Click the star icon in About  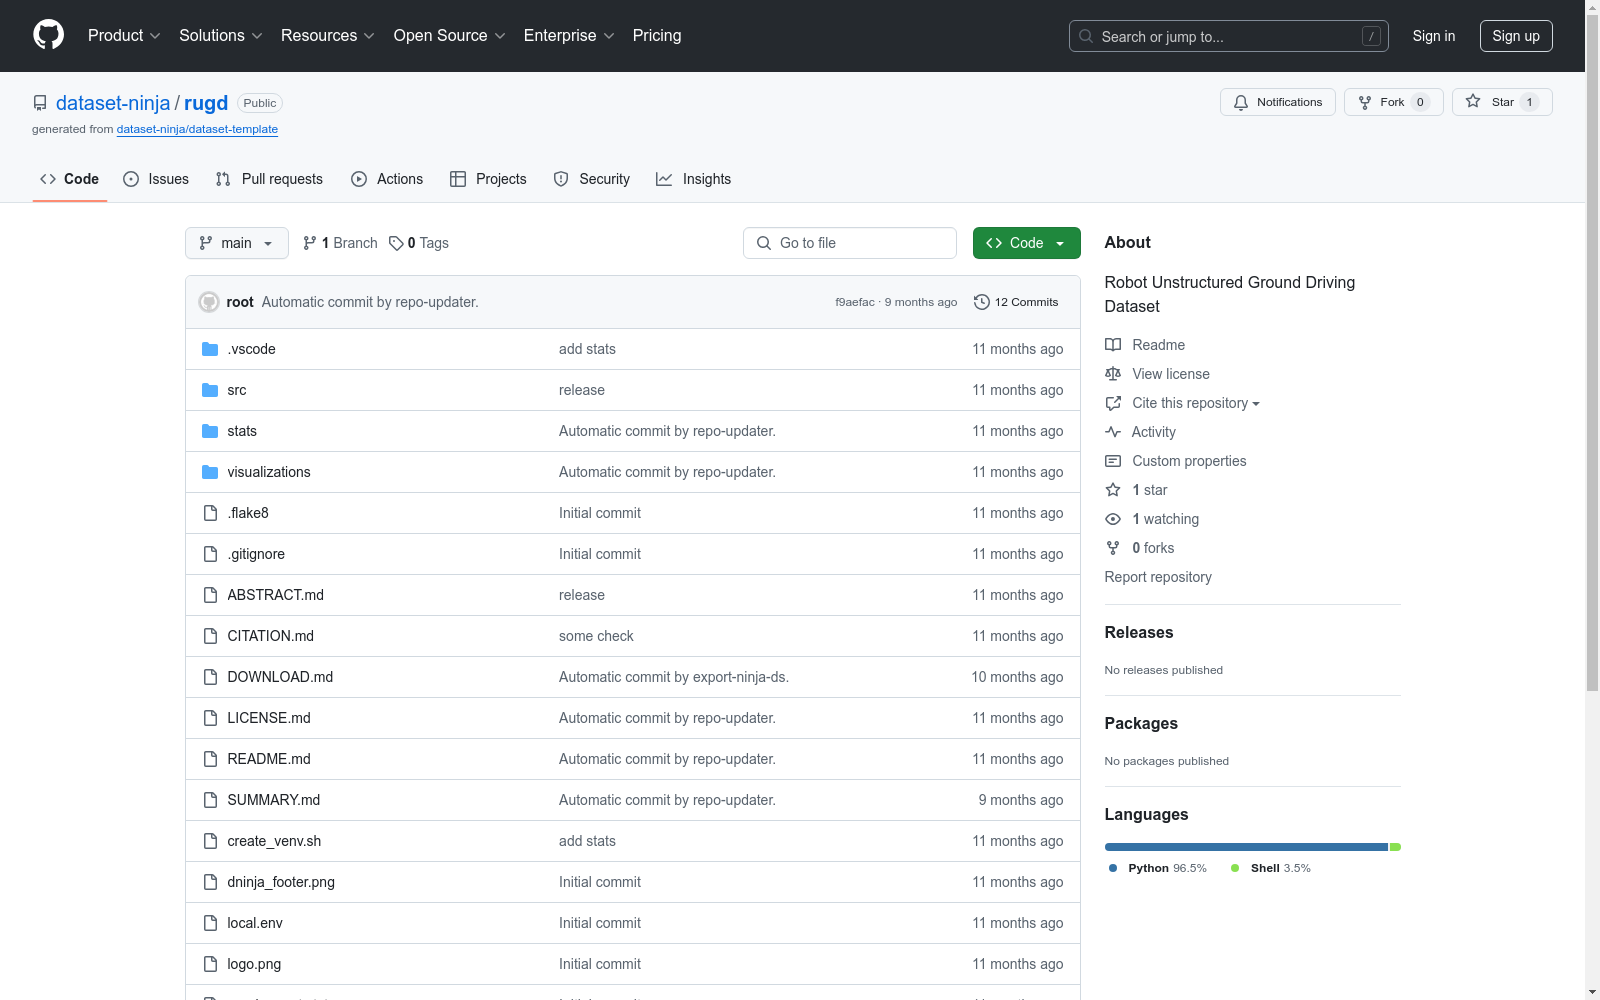click(1113, 490)
